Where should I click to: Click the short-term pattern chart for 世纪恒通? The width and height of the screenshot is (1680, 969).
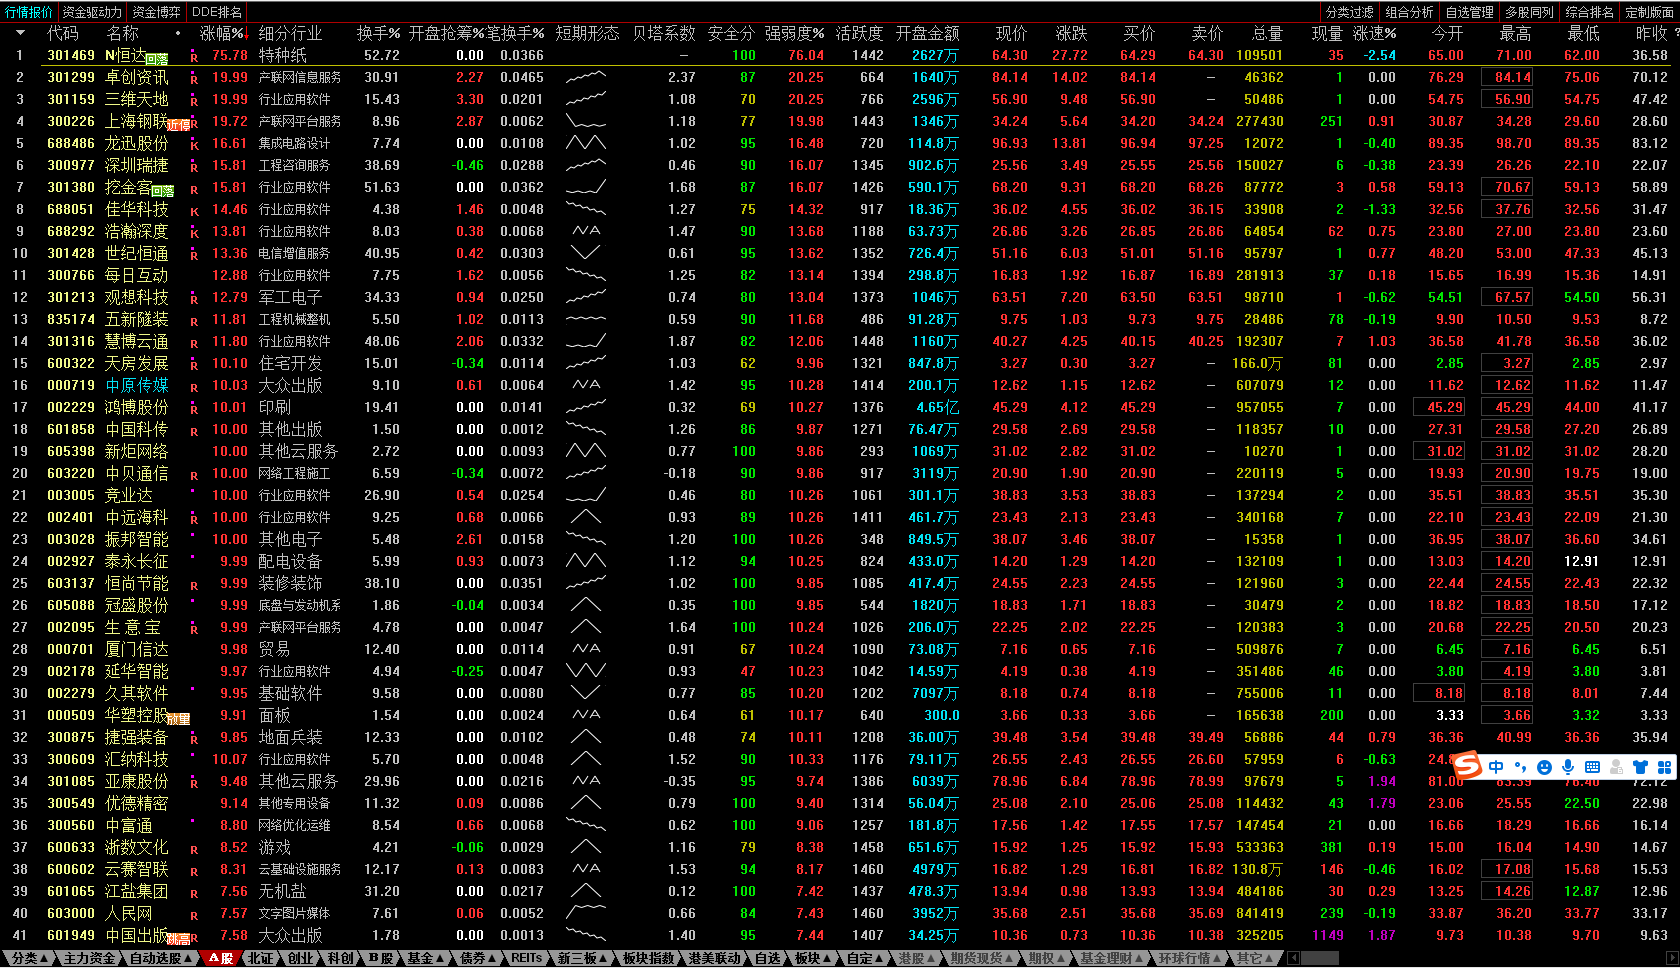(x=585, y=253)
